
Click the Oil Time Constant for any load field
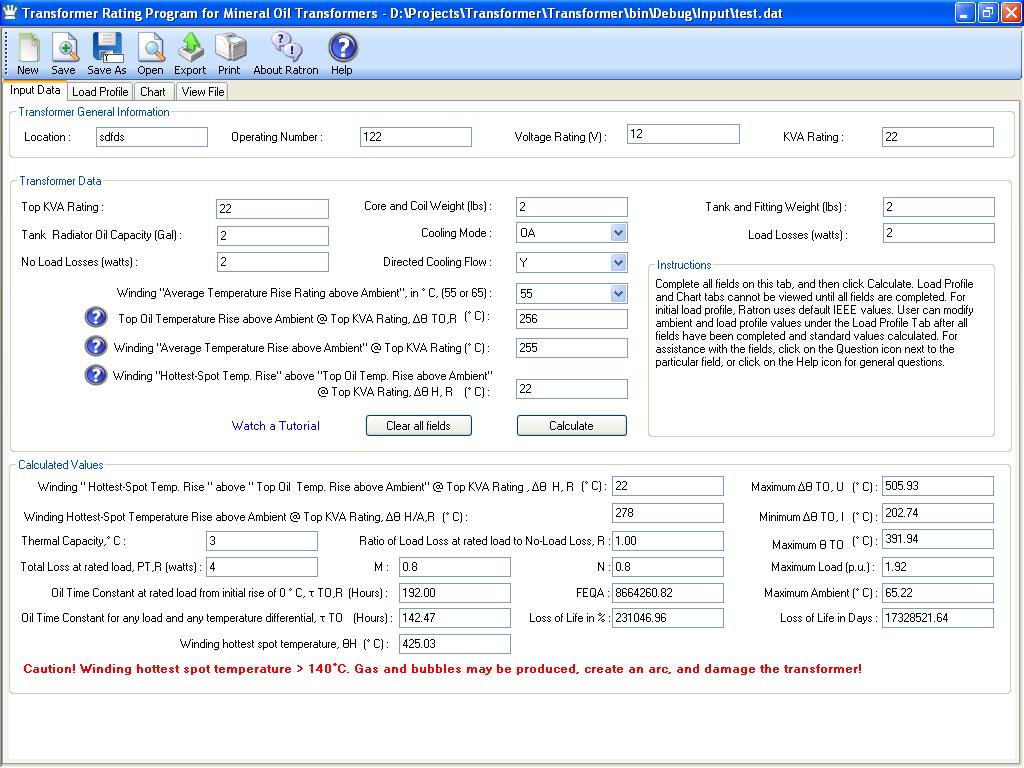pos(455,618)
